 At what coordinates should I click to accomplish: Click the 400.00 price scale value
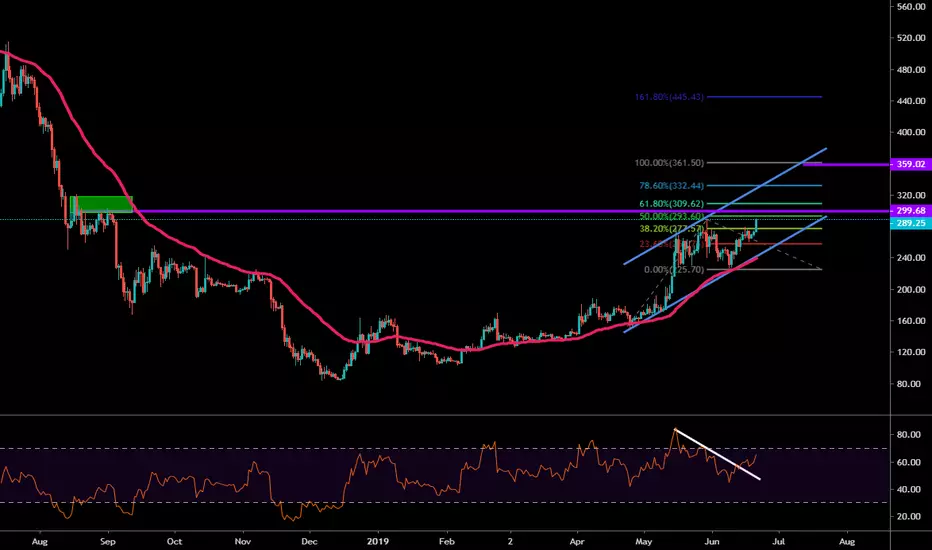[911, 132]
